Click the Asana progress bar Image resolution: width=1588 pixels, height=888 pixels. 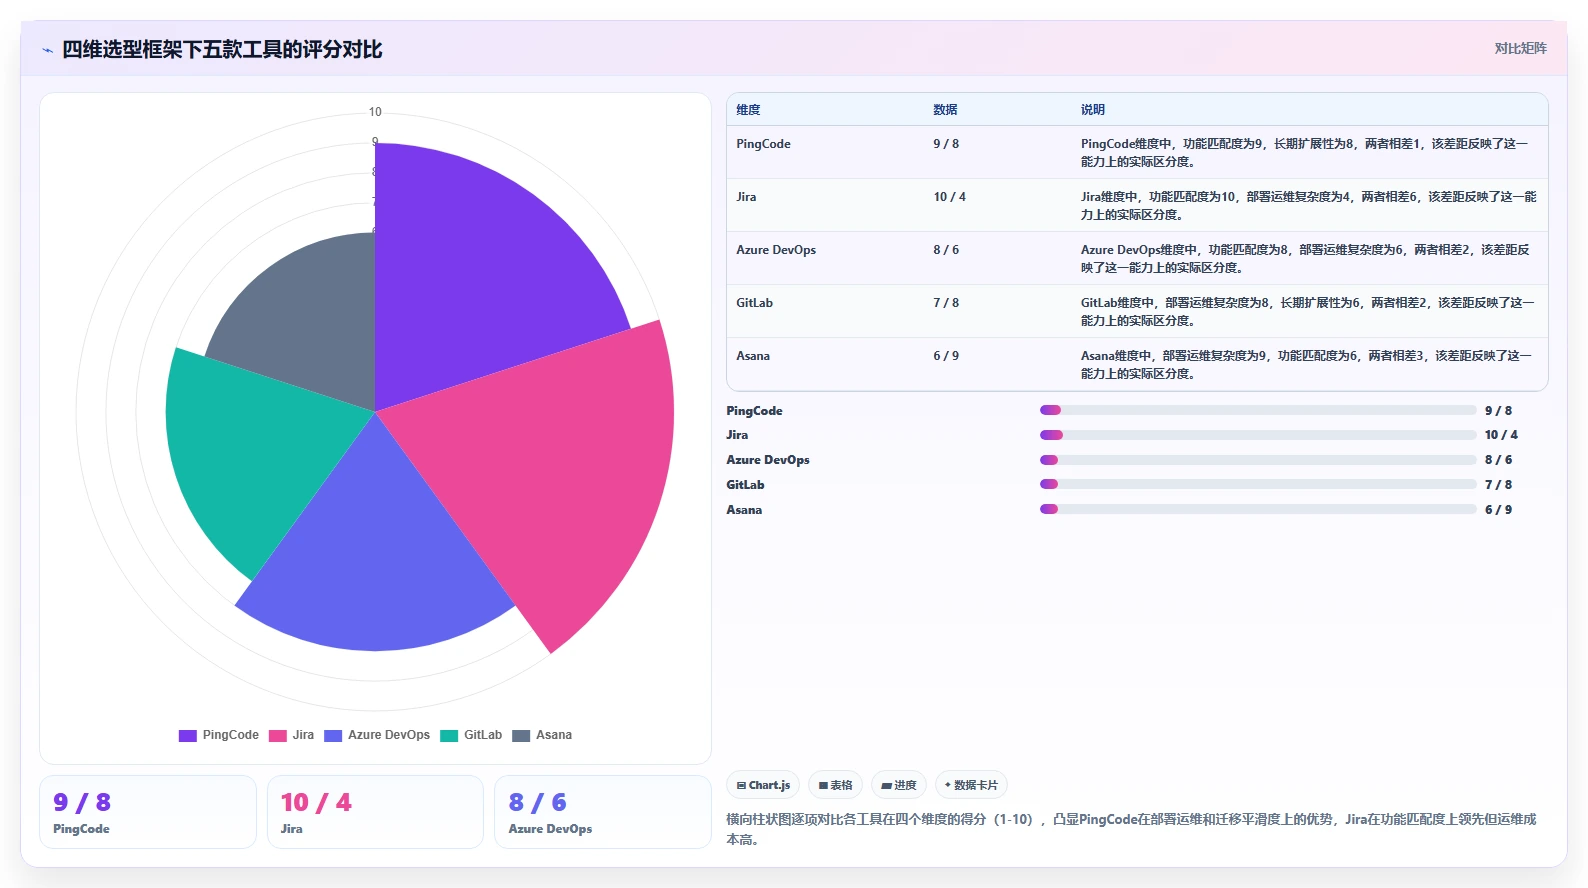pyautogui.click(x=1258, y=509)
